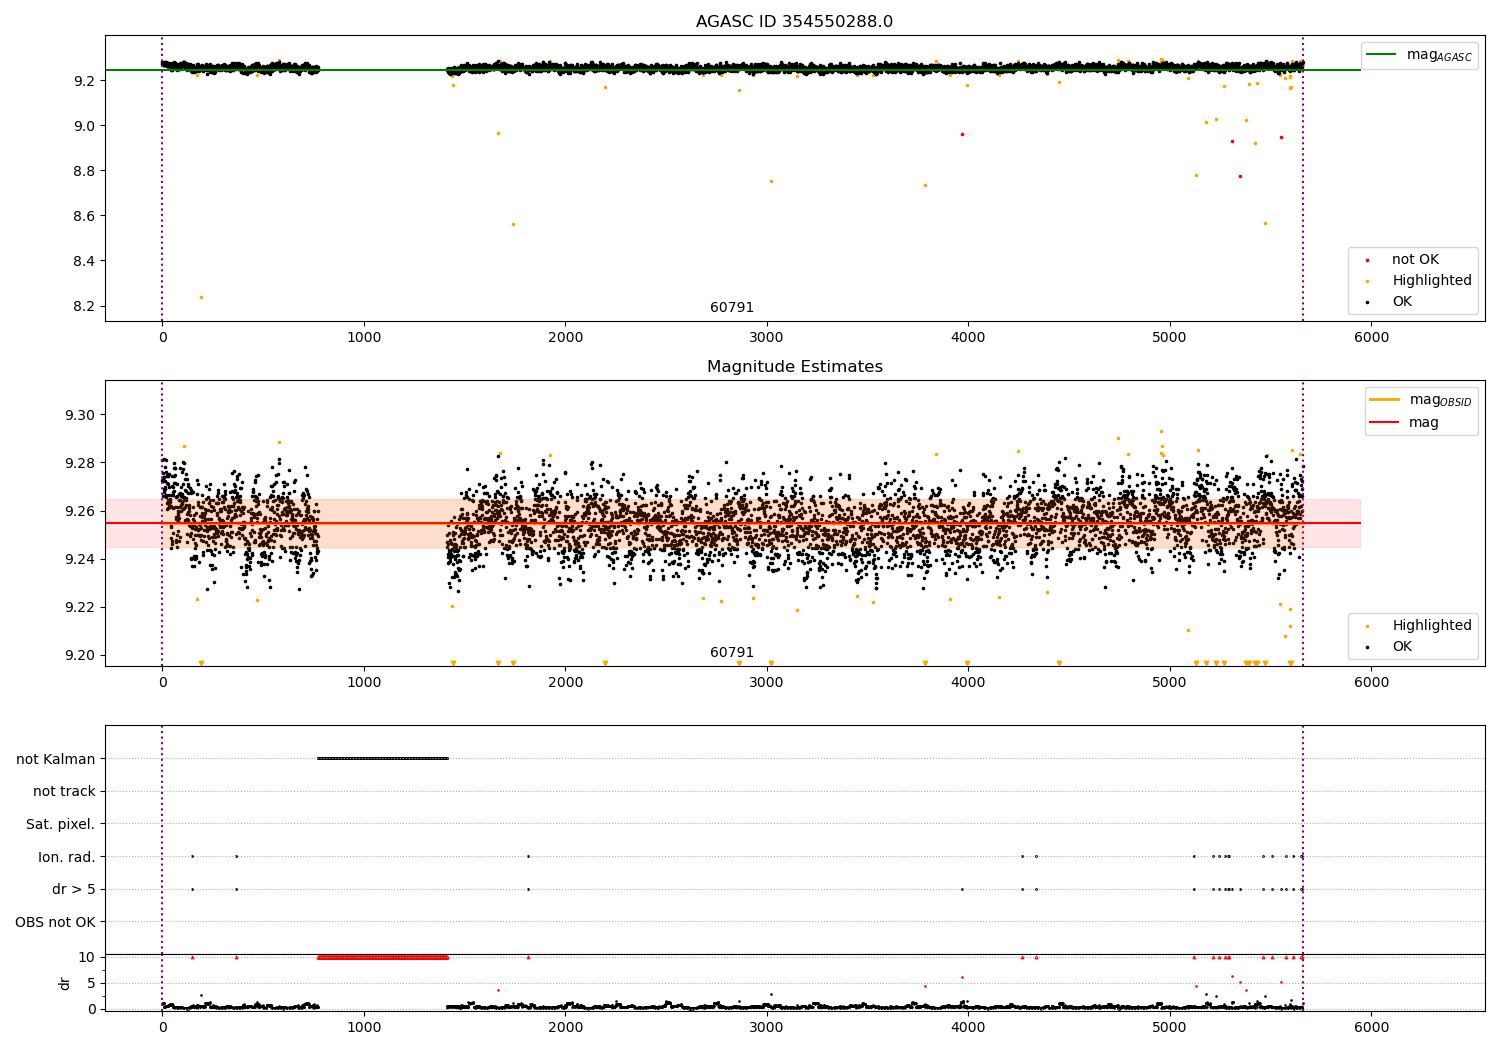This screenshot has height=1050, width=1500.
Task: Click the 10 tick on the dr axis
Action: 87,957
